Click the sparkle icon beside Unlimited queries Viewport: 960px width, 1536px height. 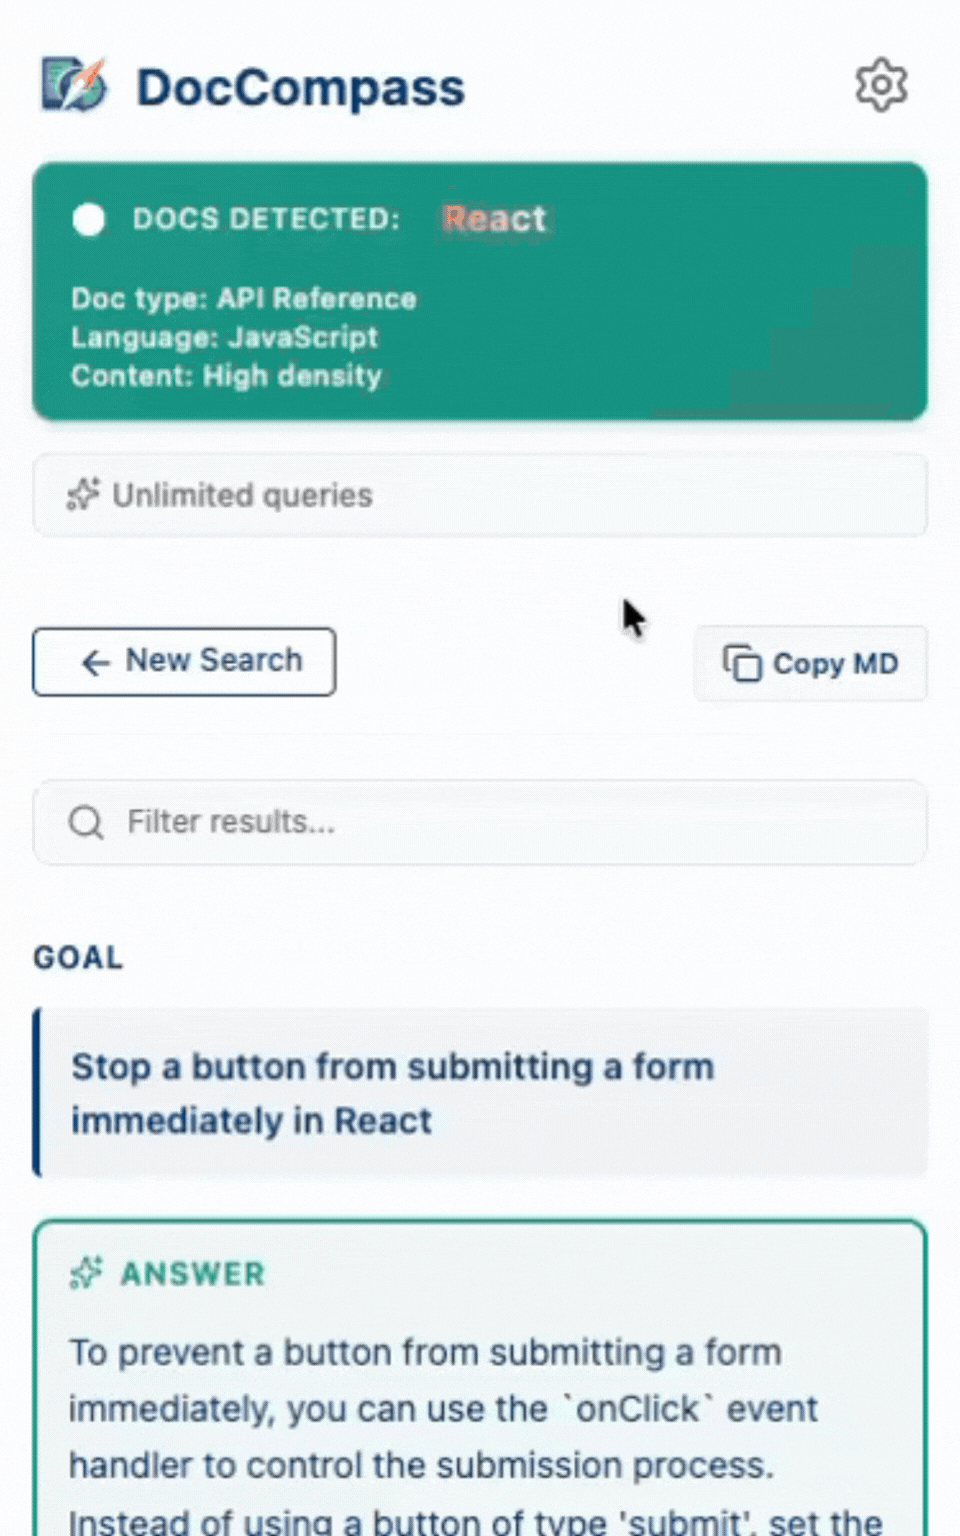(x=85, y=494)
